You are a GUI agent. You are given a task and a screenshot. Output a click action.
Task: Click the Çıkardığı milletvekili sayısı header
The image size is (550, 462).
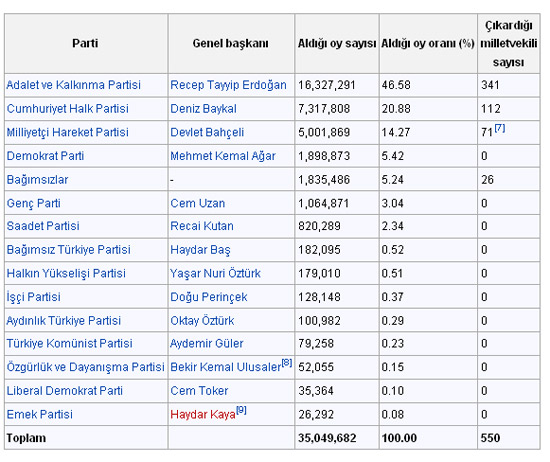[509, 43]
